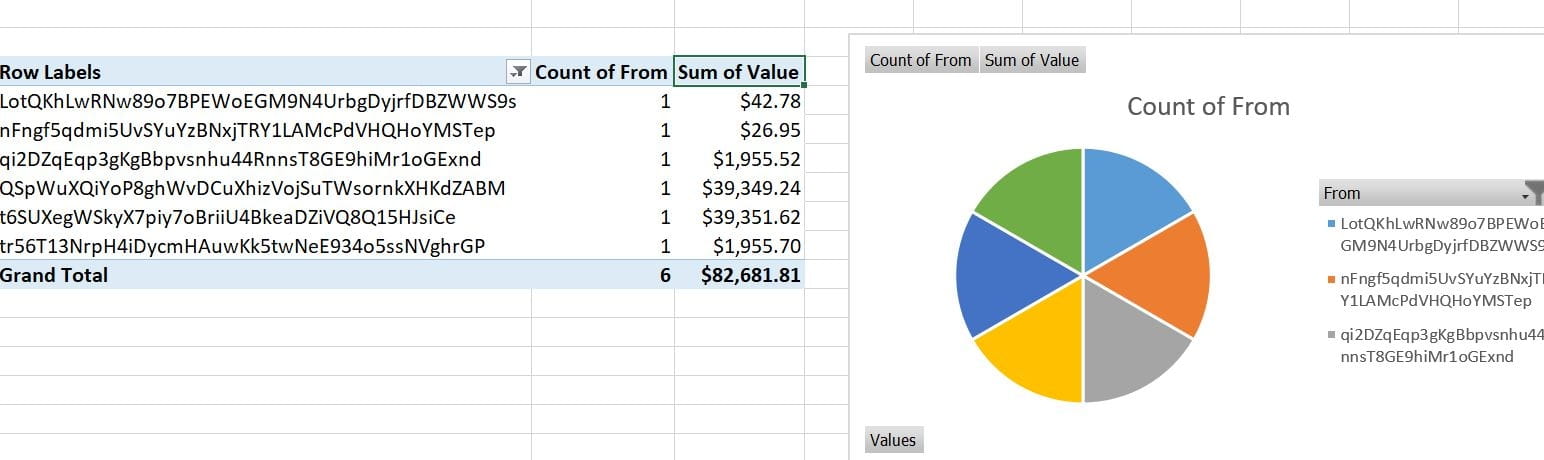Click the Sum of Value chart field button

(x=1032, y=60)
